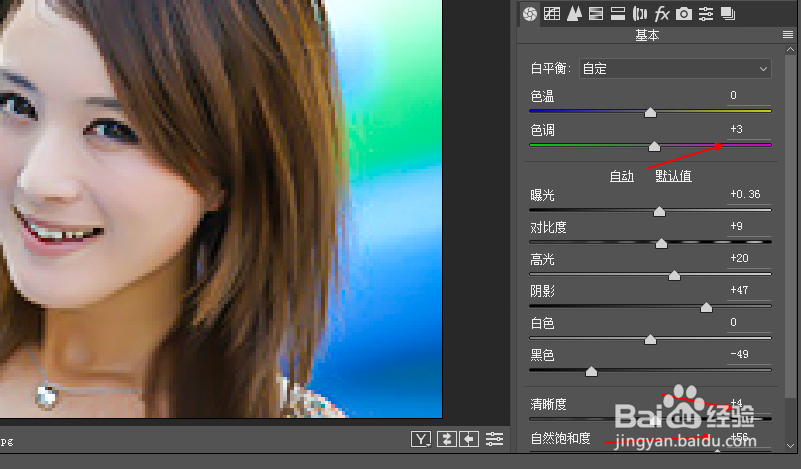The height and width of the screenshot is (469, 801).
Task: Click the 白色 label
Action: [x=542, y=323]
